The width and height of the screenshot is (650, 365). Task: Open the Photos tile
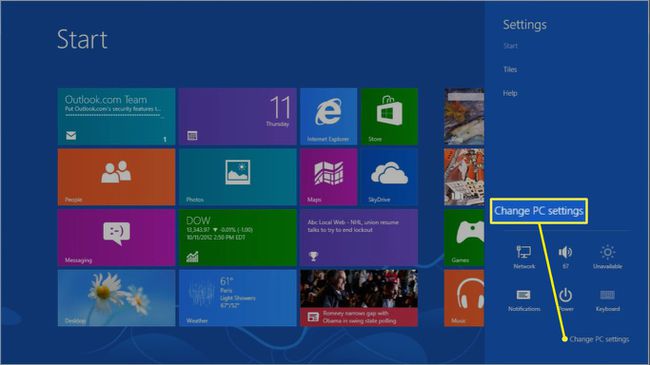coord(238,177)
